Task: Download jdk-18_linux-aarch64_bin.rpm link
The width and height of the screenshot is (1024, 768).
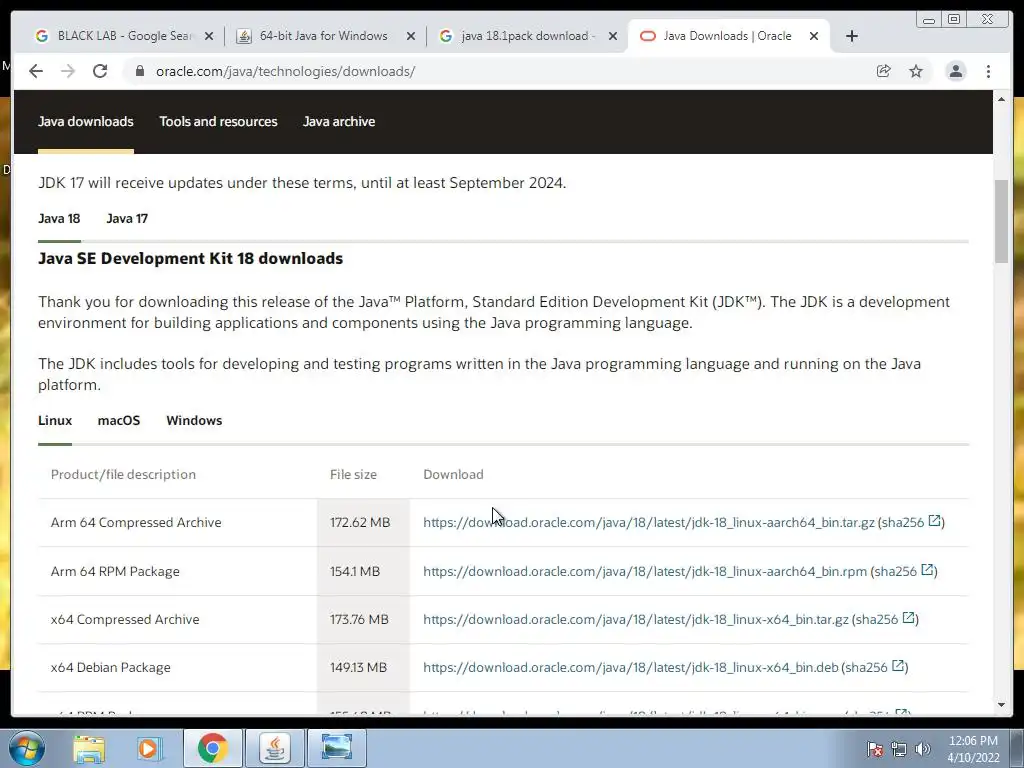Action: [x=645, y=571]
